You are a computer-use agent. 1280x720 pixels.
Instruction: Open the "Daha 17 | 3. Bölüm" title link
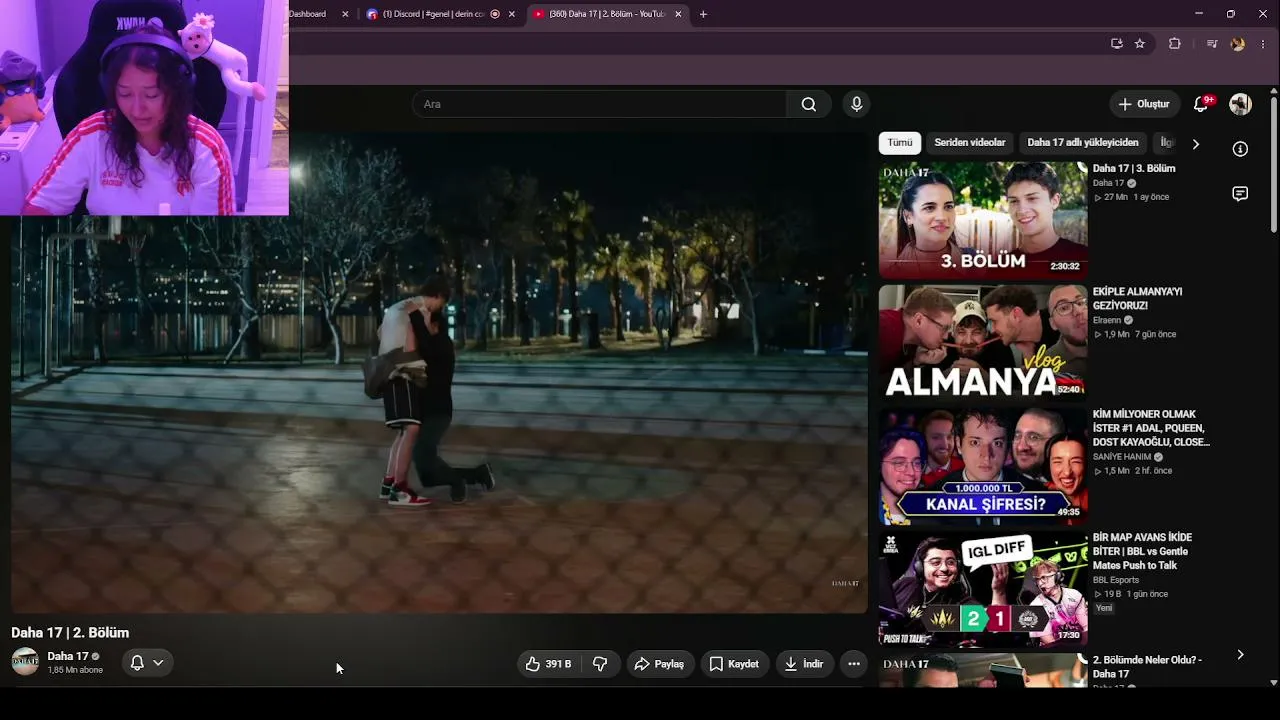pyautogui.click(x=1134, y=169)
